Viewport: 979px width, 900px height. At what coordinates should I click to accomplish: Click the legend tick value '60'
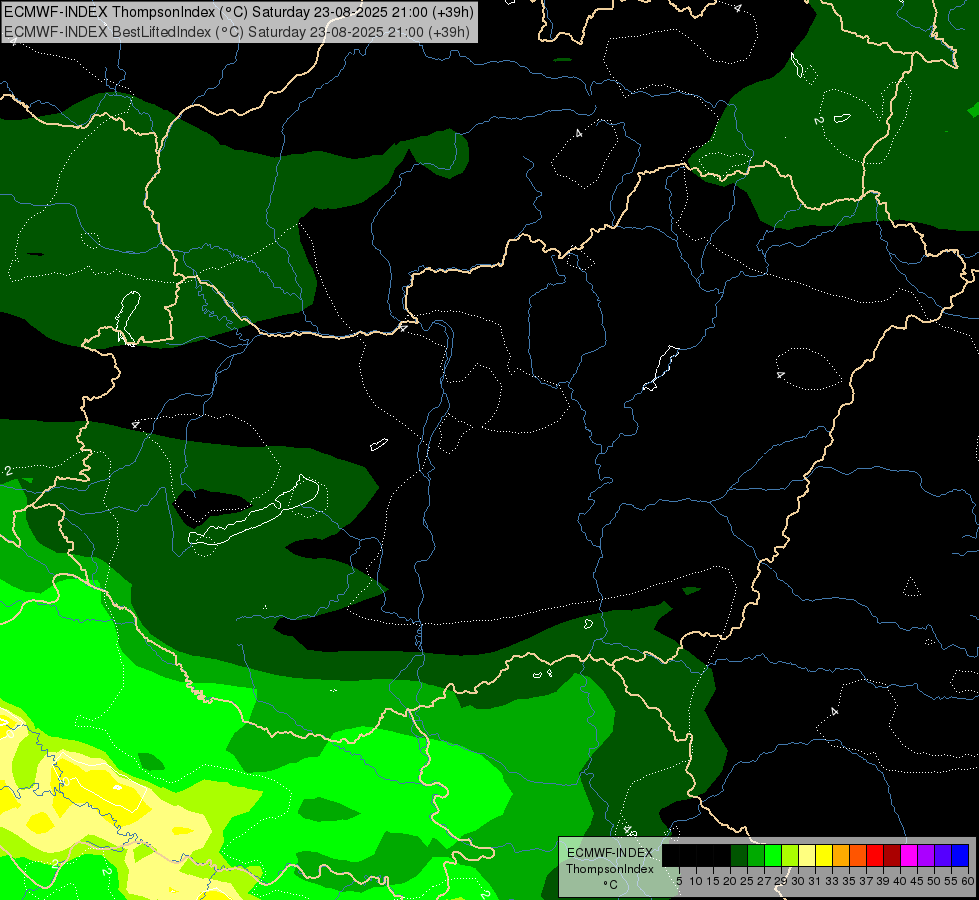pos(968,881)
